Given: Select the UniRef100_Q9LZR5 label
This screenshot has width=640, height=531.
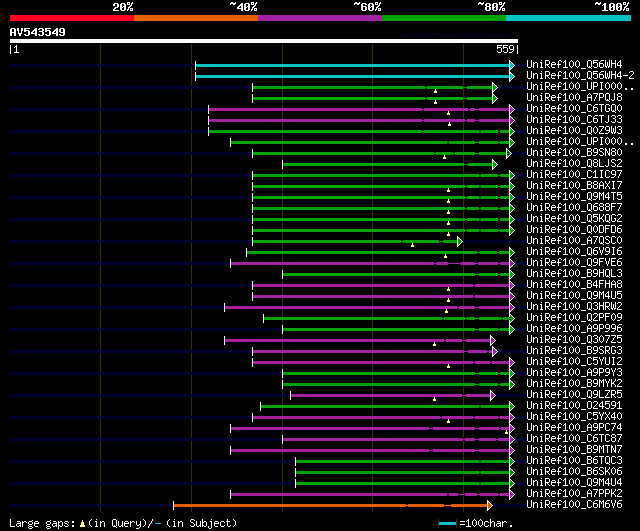Looking at the screenshot, I should [574, 395].
